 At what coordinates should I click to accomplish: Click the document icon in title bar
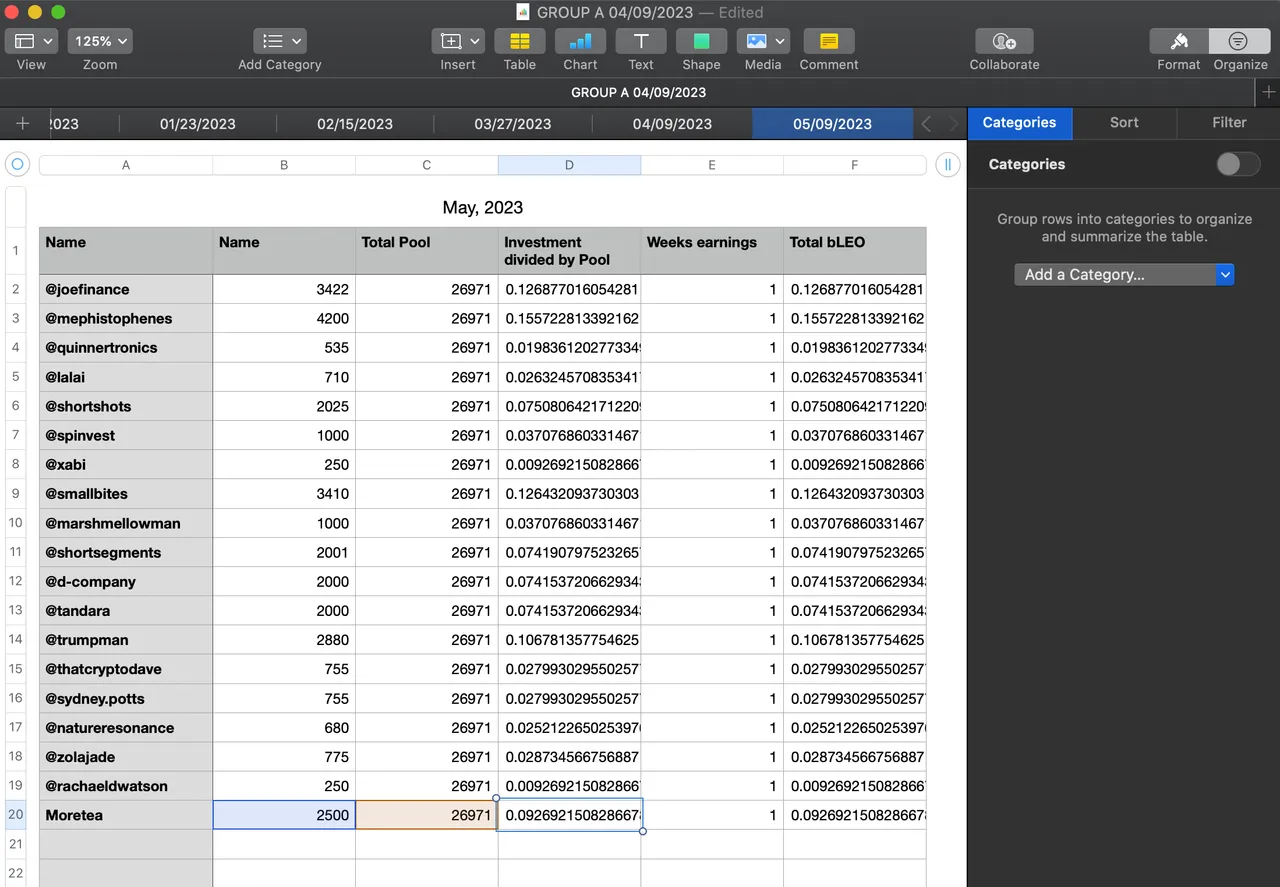523,12
